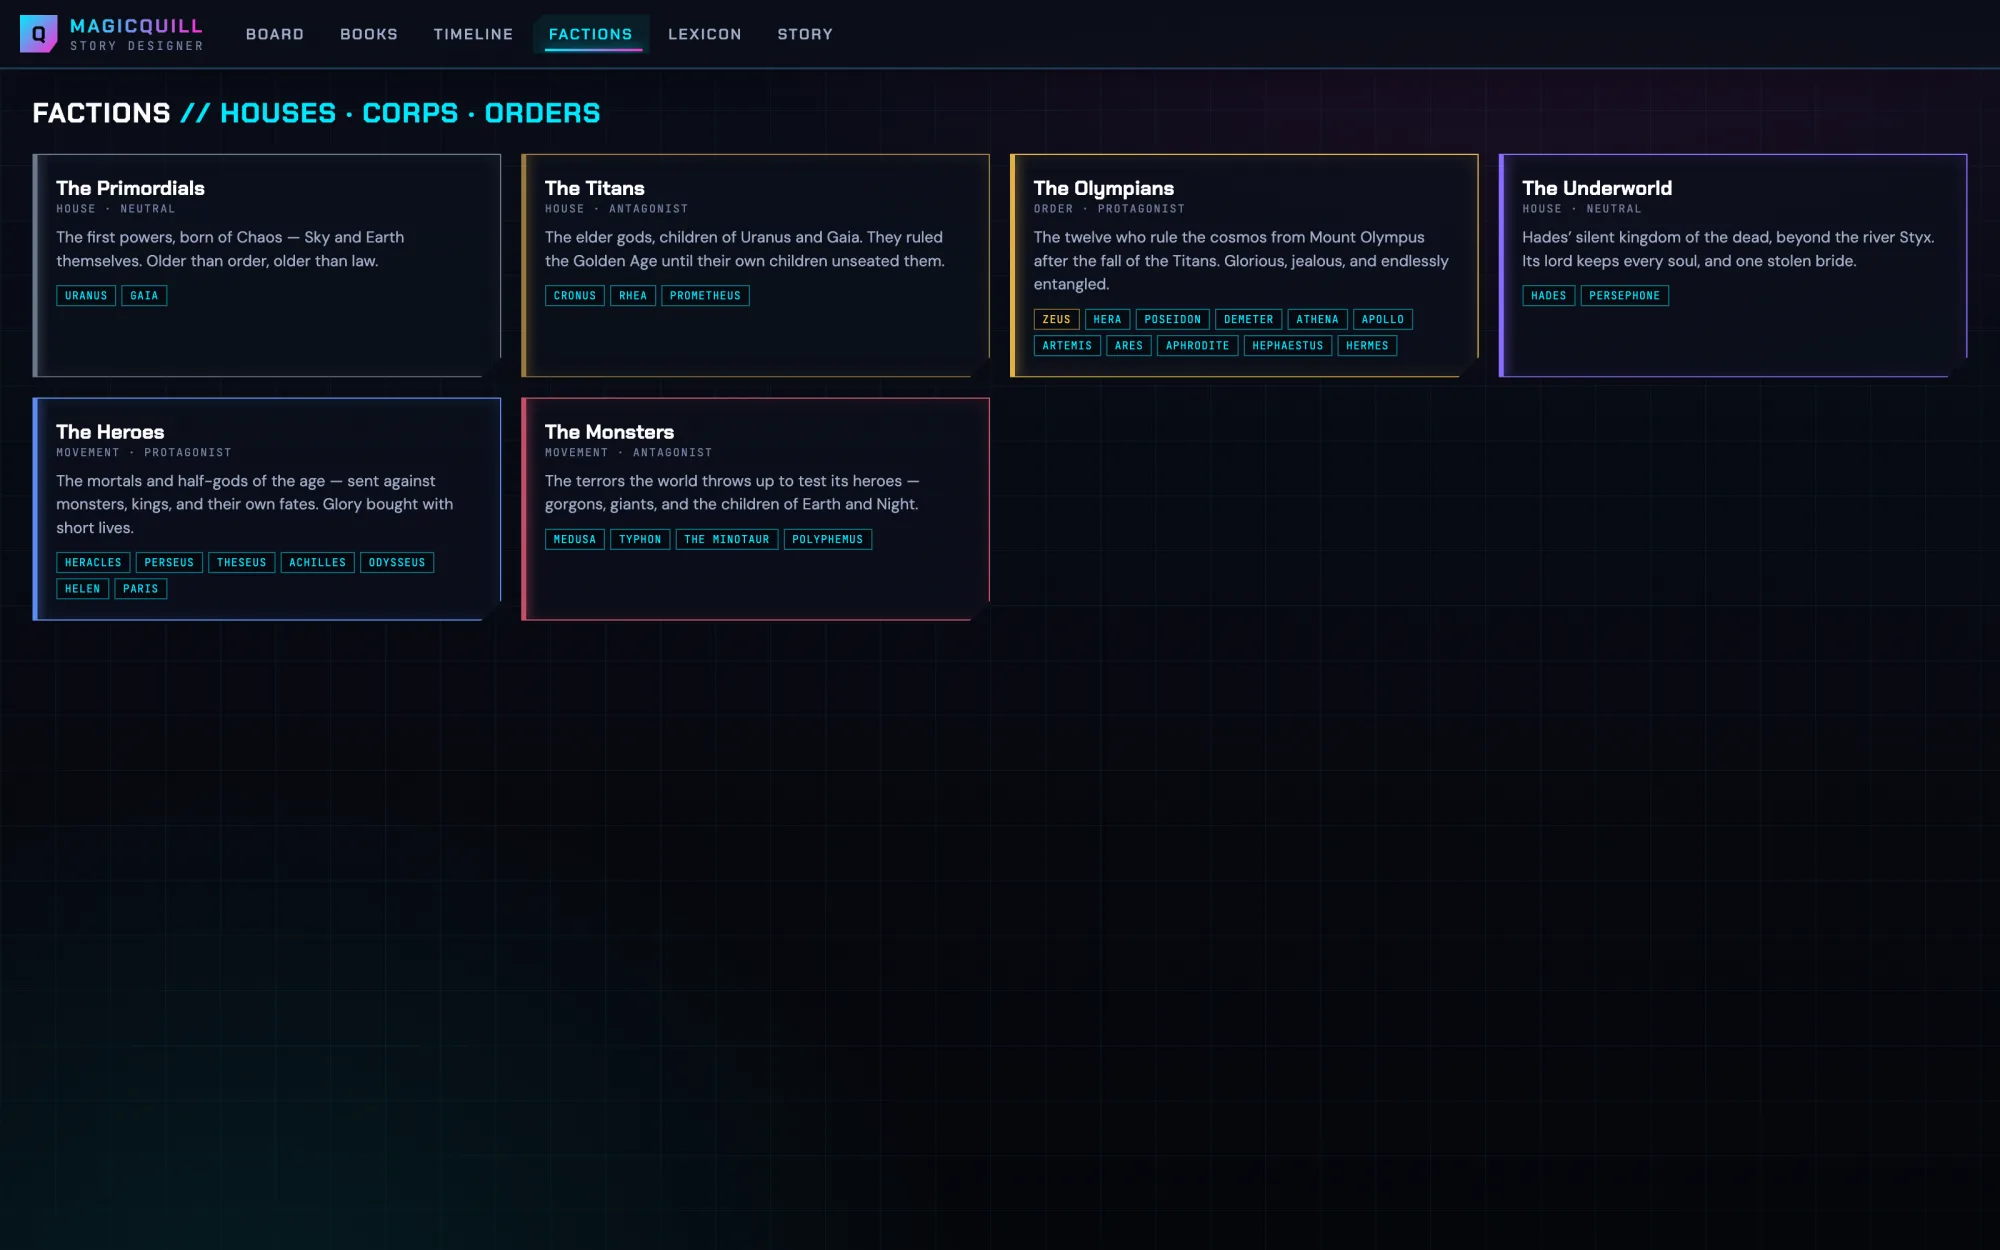Image resolution: width=2000 pixels, height=1250 pixels.
Task: Switch to the Books tab
Action: click(369, 34)
